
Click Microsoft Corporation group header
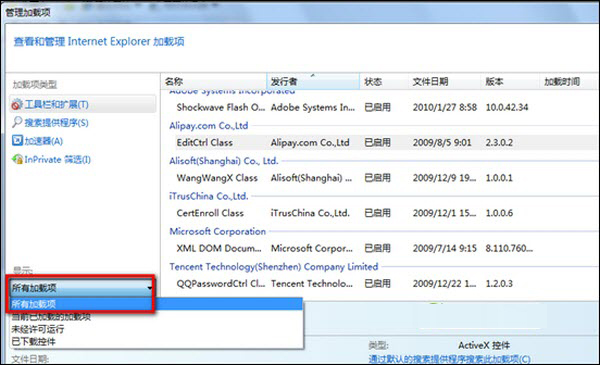tap(217, 231)
